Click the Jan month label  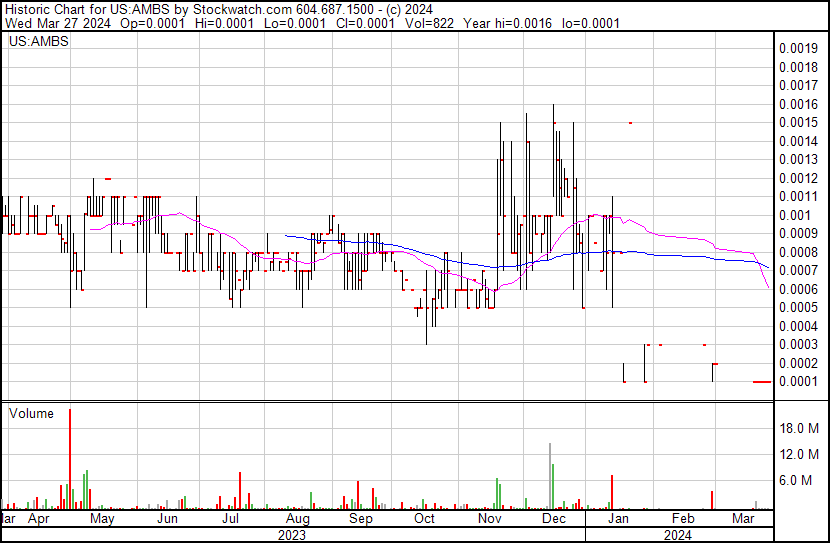(x=618, y=519)
